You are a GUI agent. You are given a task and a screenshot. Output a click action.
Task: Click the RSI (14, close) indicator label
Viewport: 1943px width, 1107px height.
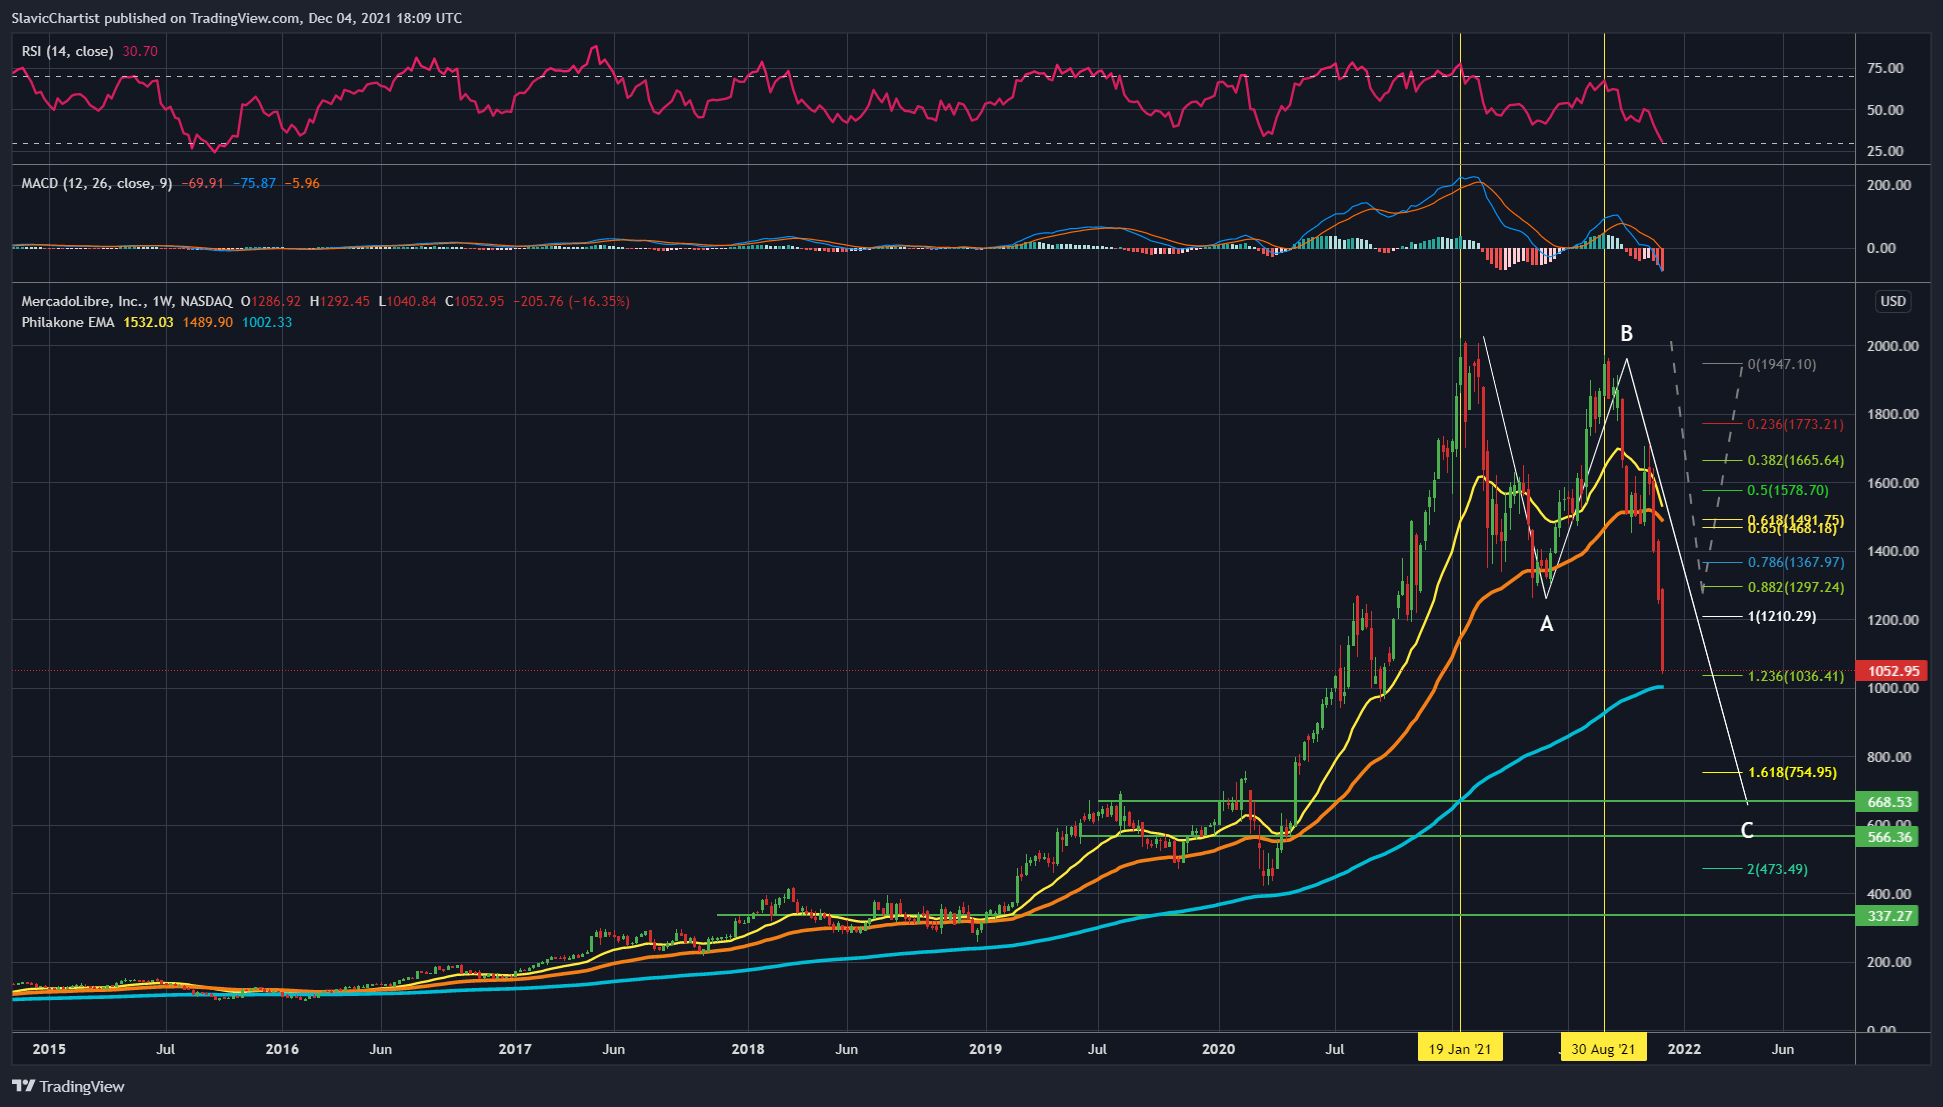(x=67, y=51)
